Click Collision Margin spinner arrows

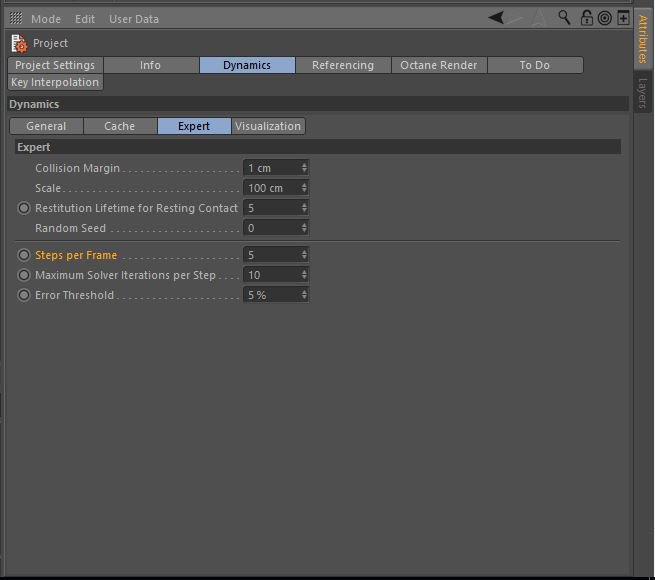click(304, 168)
